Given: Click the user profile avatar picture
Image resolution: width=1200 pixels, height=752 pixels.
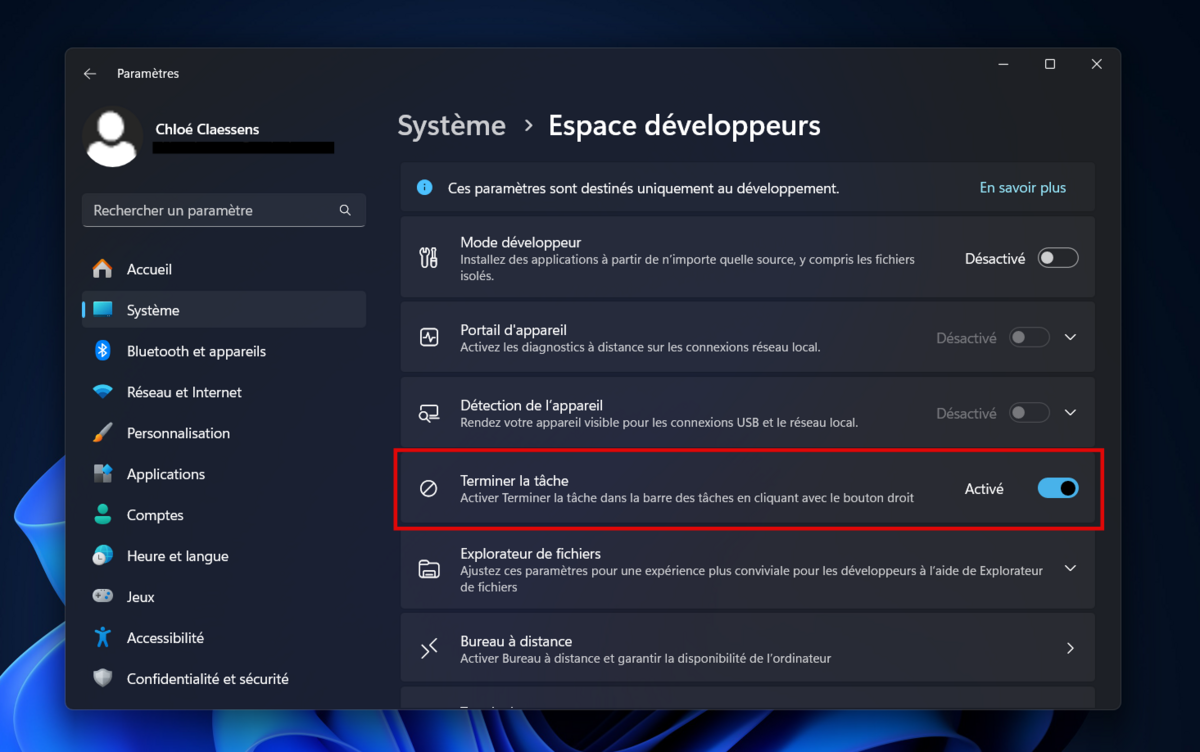Looking at the screenshot, I should (111, 138).
